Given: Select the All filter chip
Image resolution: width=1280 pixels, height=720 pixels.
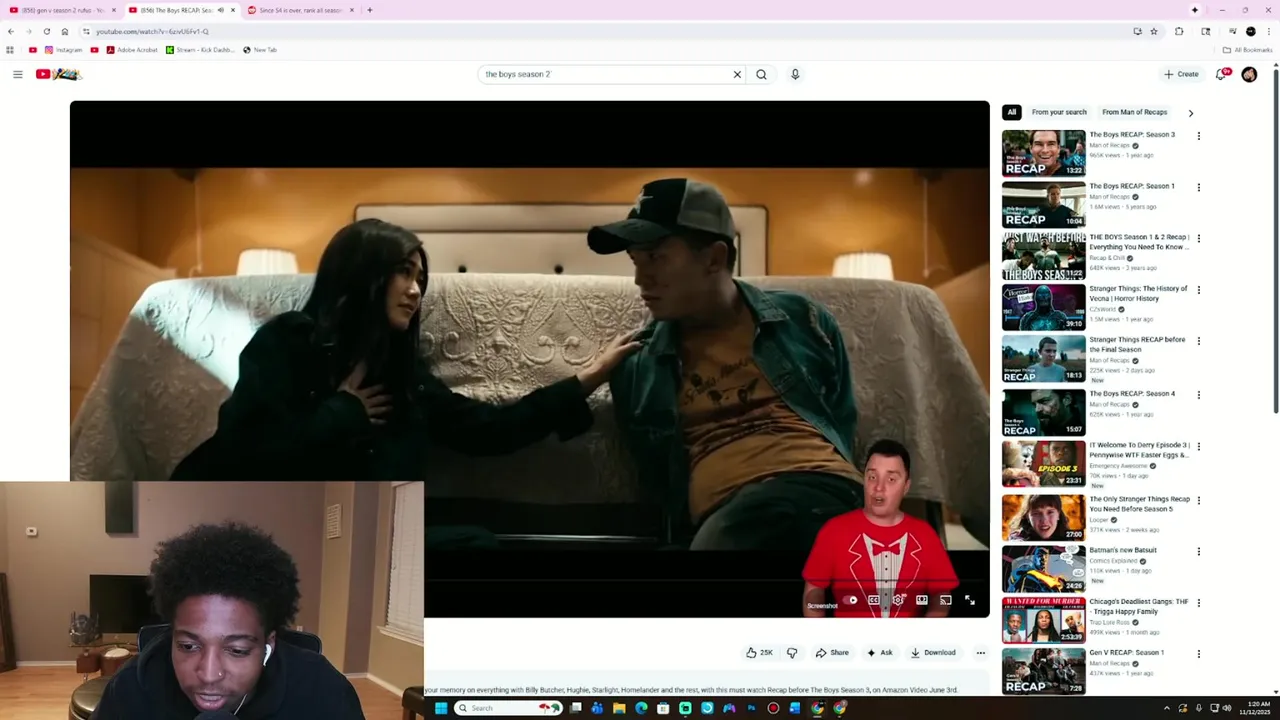Looking at the screenshot, I should [1012, 112].
